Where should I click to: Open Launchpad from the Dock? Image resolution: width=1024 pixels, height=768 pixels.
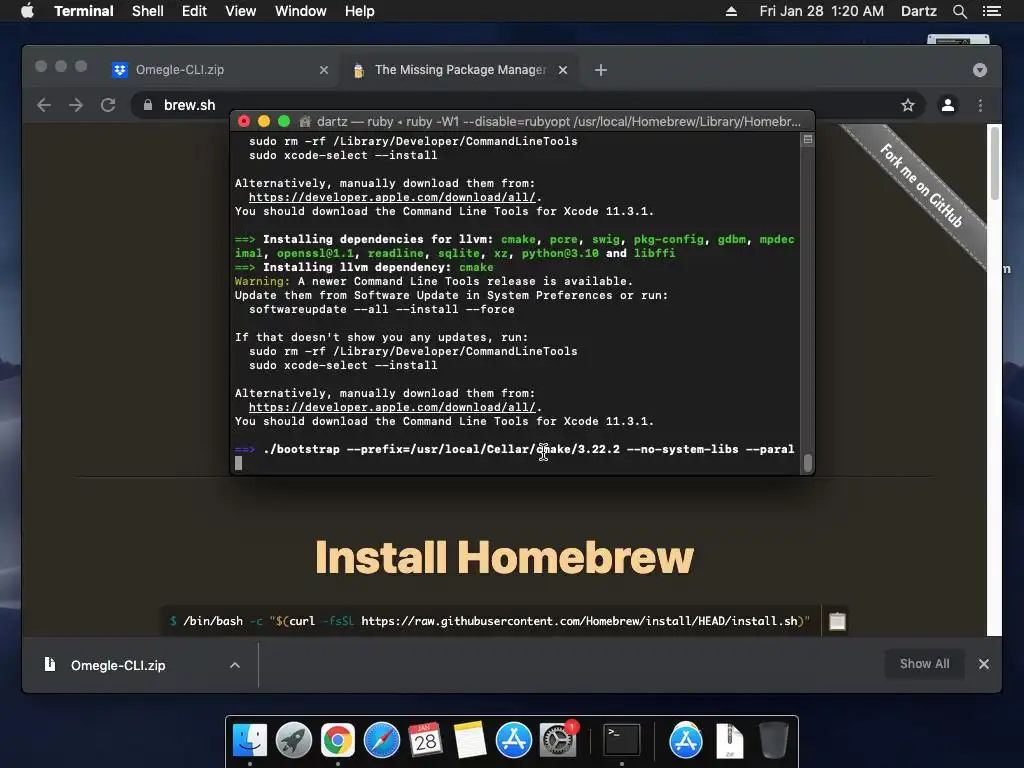(x=294, y=741)
